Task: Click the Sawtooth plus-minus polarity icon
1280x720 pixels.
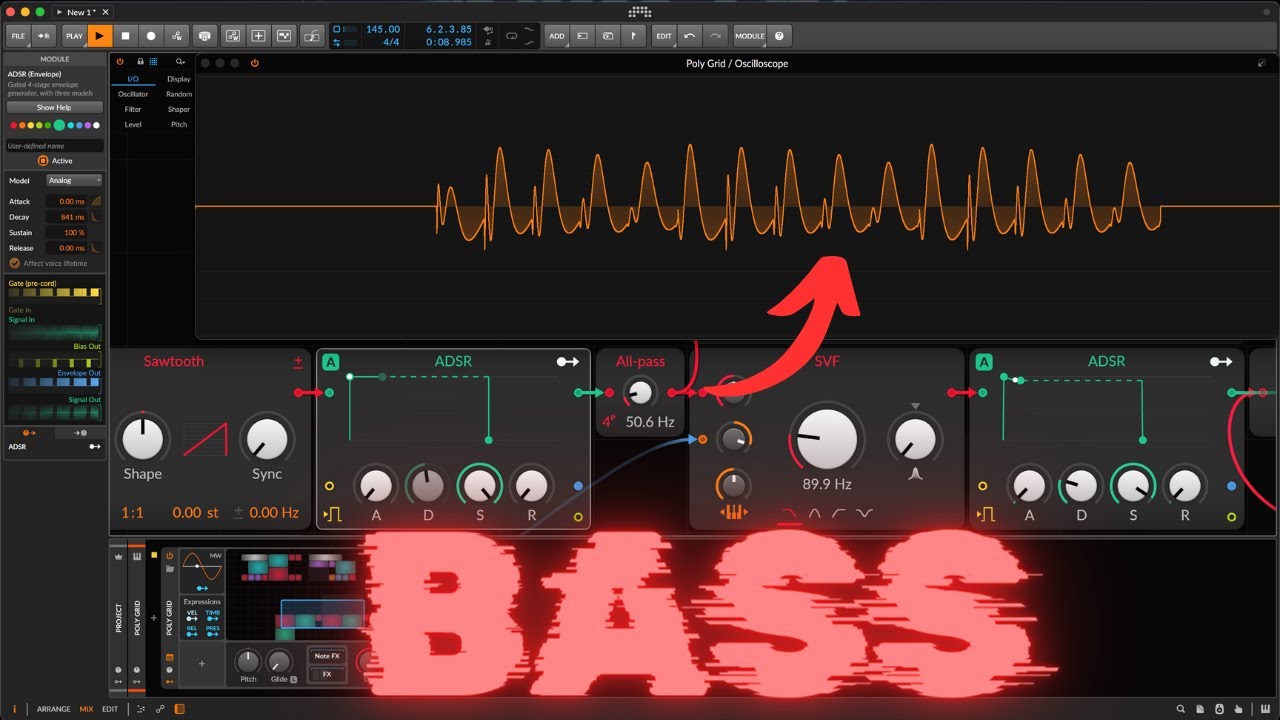Action: click(x=298, y=362)
